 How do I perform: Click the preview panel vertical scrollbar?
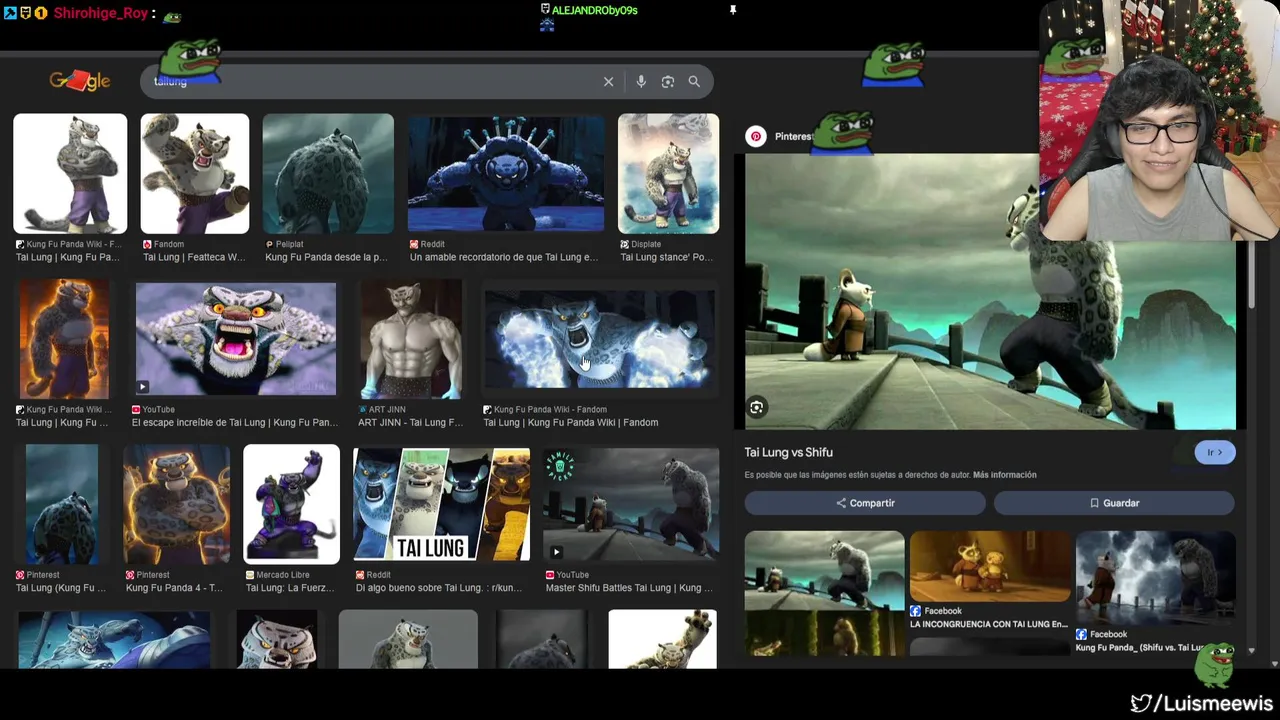pyautogui.click(x=1251, y=275)
